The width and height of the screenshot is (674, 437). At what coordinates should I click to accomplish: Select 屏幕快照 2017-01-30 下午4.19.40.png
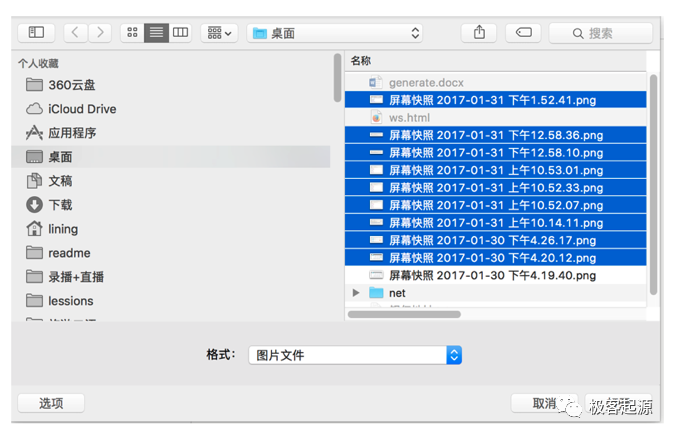tap(495, 275)
